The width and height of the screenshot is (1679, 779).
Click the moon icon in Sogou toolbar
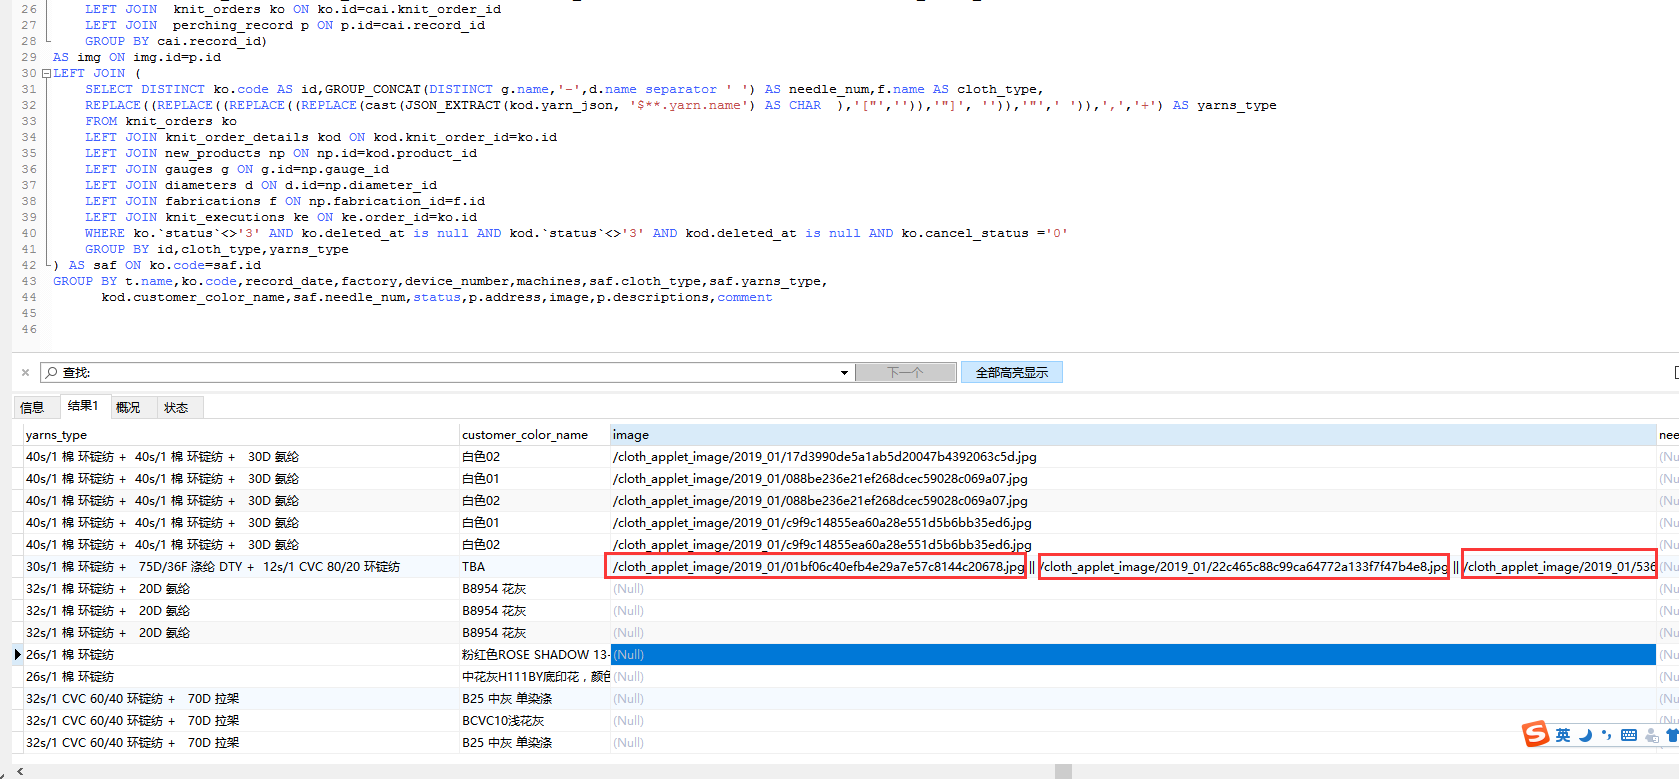point(1585,735)
